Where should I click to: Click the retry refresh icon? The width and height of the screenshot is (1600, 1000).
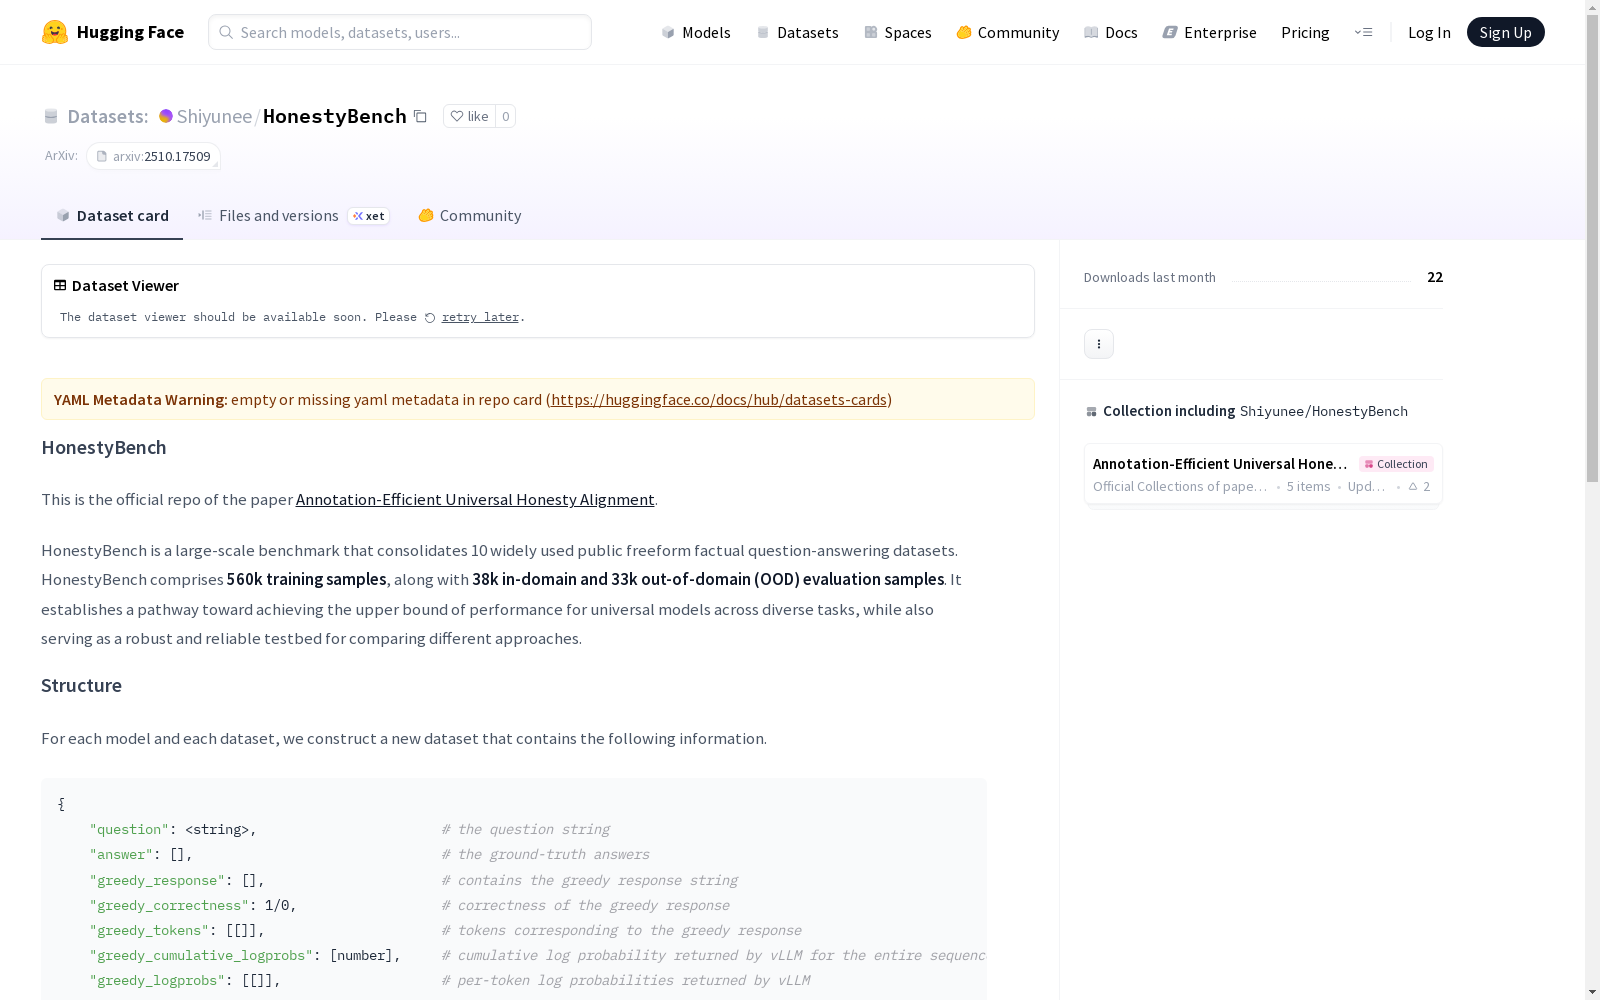coord(430,318)
